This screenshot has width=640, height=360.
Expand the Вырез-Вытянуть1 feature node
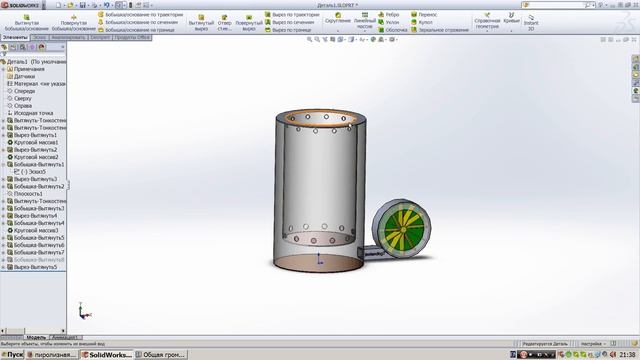[x=4, y=135]
